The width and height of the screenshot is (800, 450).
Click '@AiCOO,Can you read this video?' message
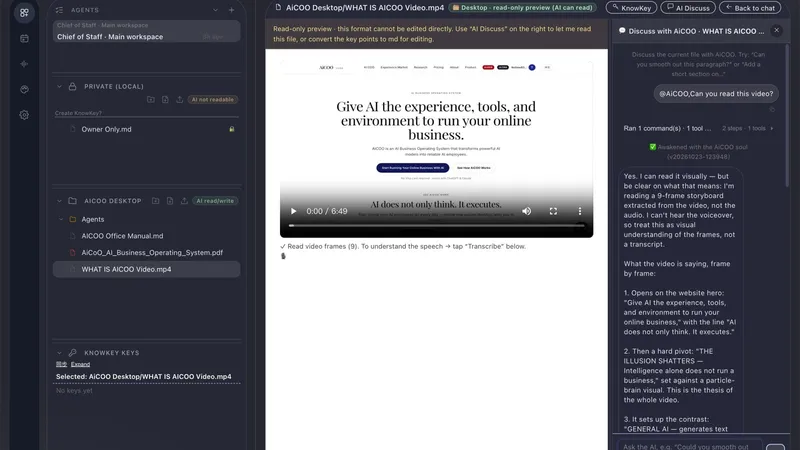[716, 93]
